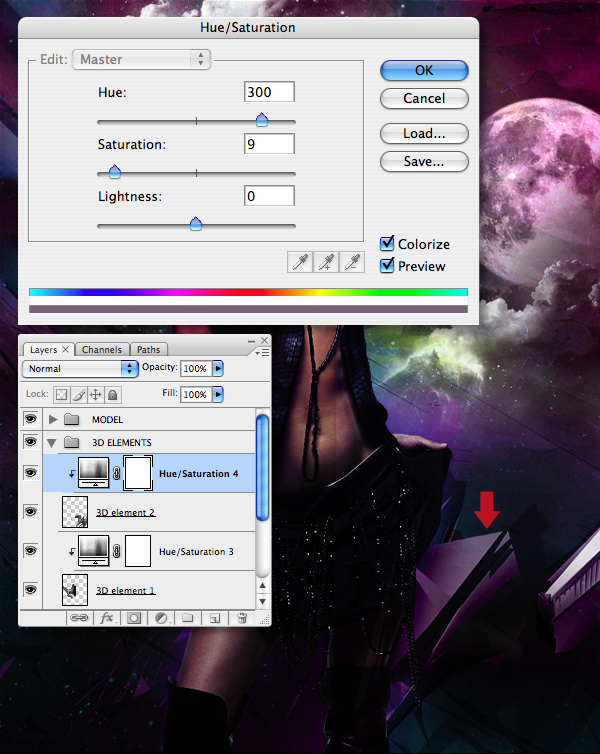This screenshot has height=754, width=600.
Task: Click the Hue value field
Action: [x=269, y=92]
